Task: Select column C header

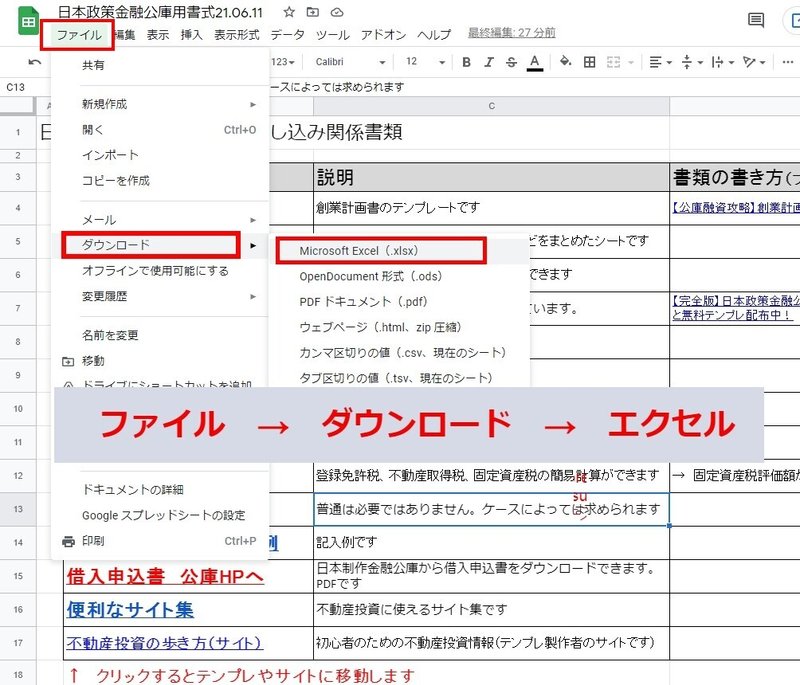Action: tap(491, 106)
